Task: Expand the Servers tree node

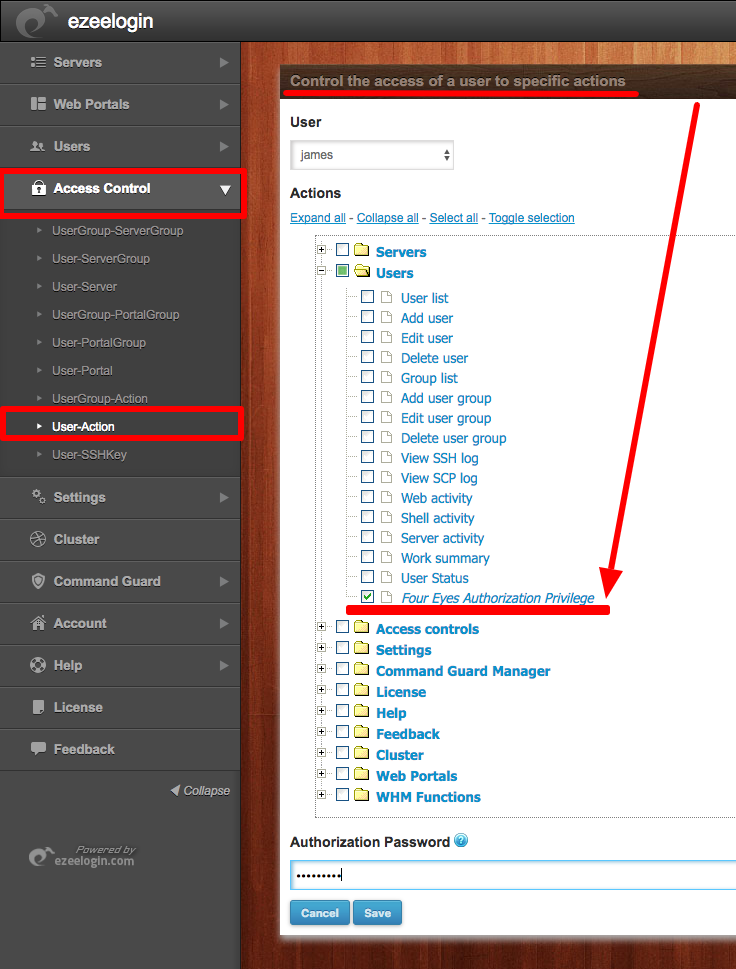Action: 321,250
